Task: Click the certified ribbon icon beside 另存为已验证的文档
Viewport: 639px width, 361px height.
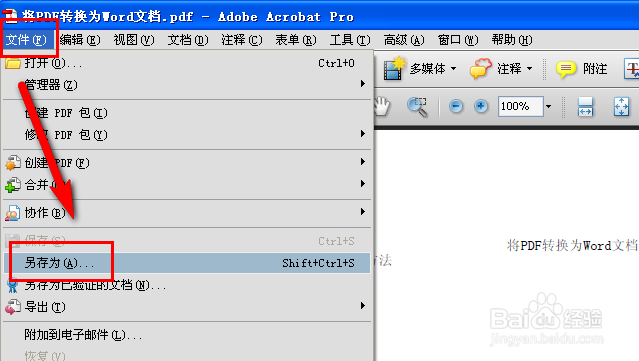Action: coord(13,286)
